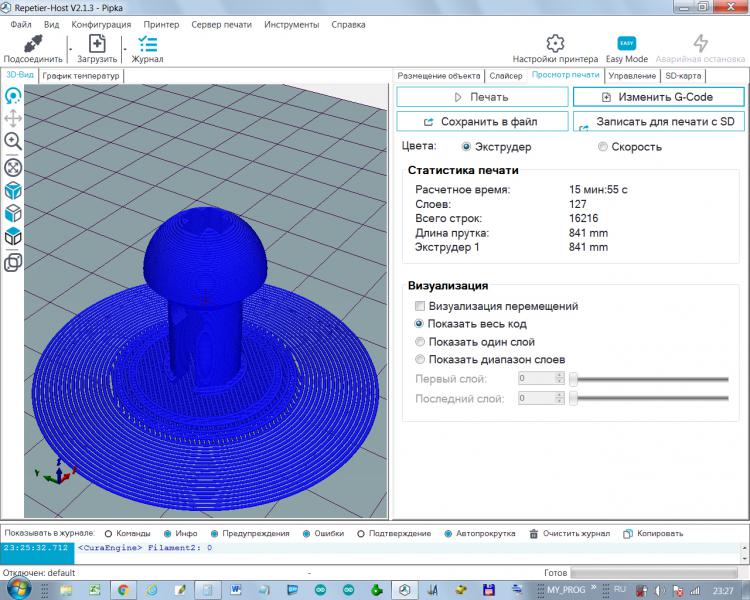Switch to the Слайсер tab
The height and width of the screenshot is (600, 750).
(x=505, y=76)
